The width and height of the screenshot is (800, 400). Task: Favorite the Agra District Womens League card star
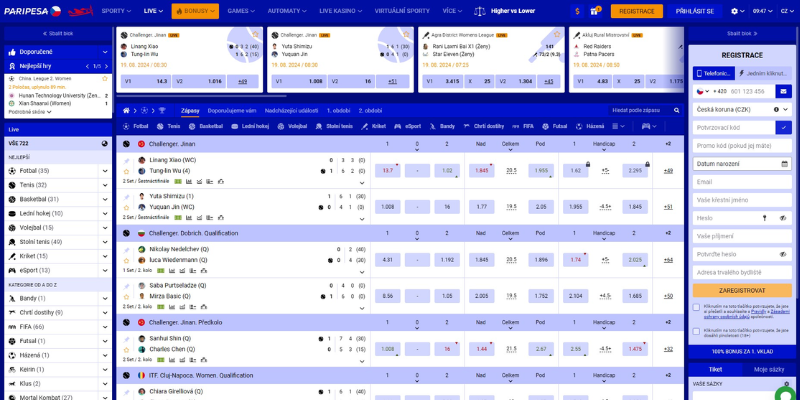(557, 34)
